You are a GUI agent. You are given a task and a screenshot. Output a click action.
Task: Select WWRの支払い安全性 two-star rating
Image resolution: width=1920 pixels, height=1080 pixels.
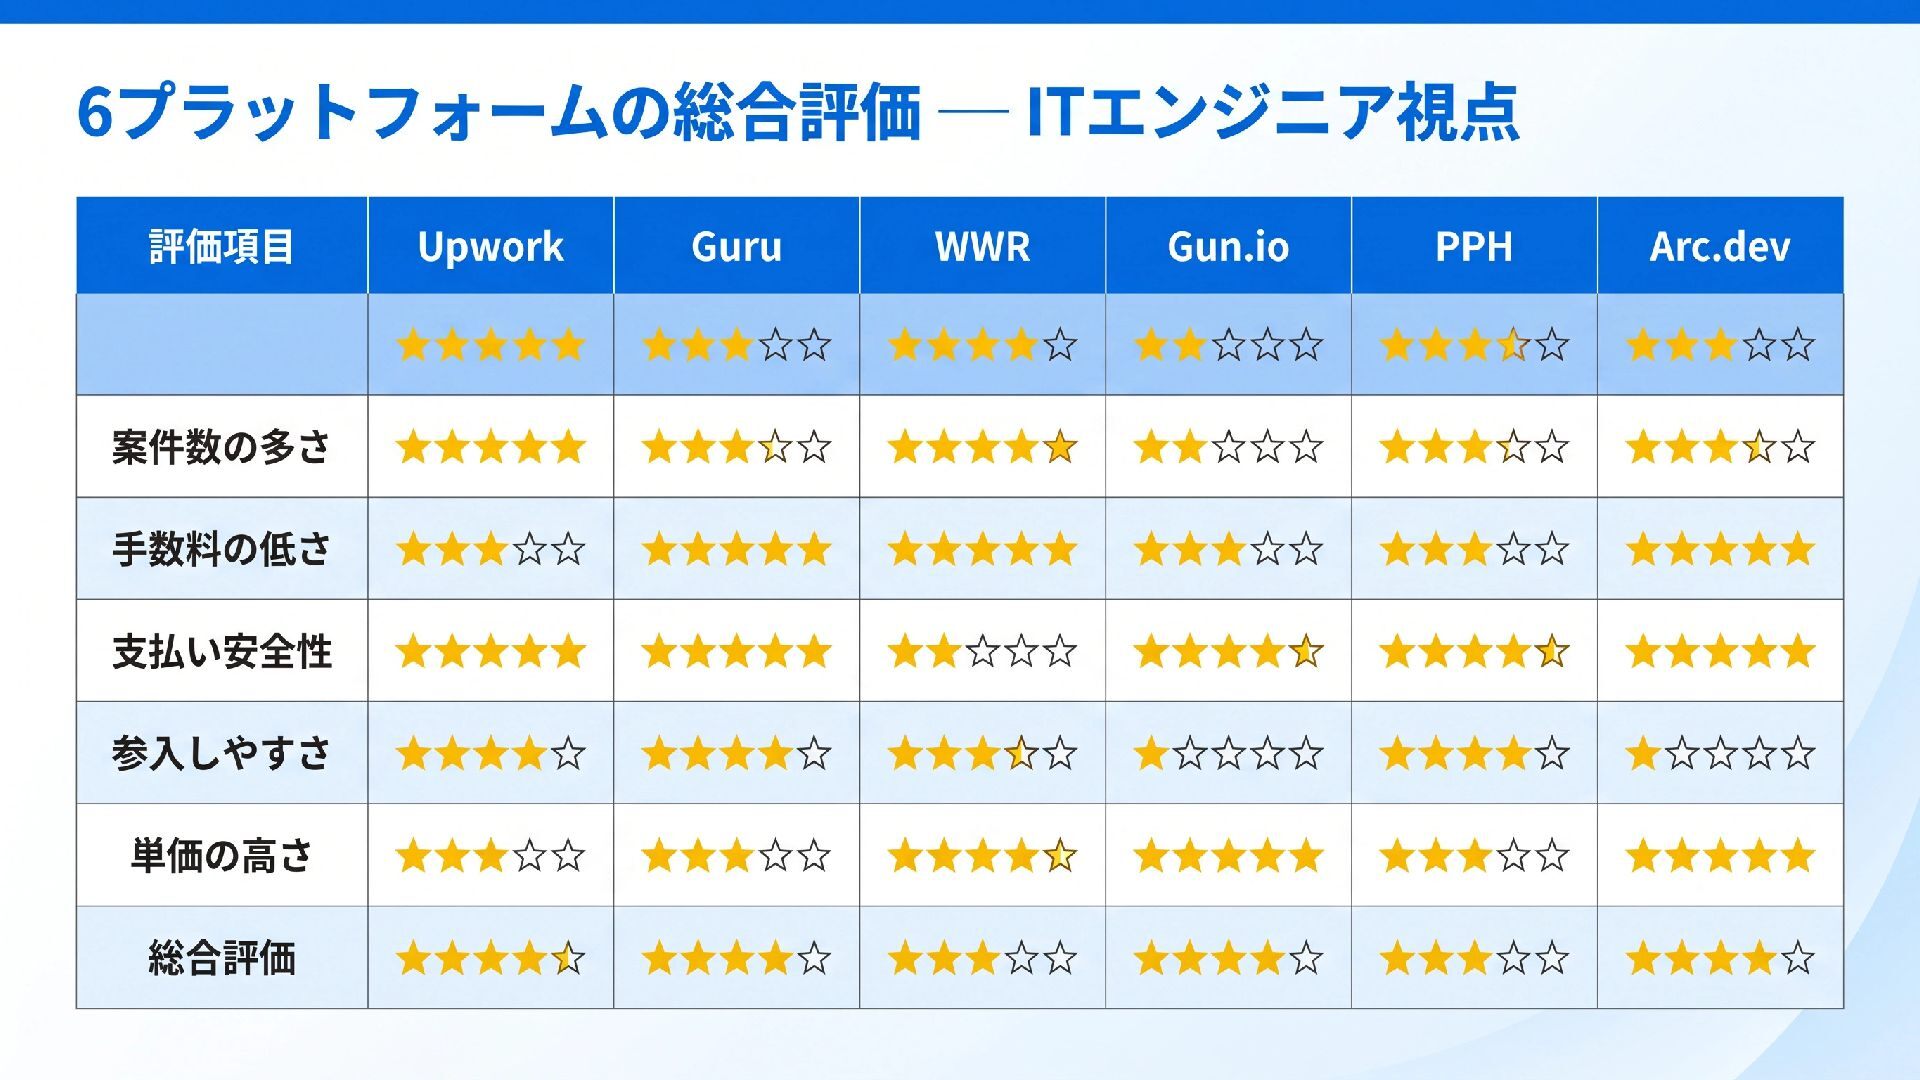pyautogui.click(x=982, y=651)
